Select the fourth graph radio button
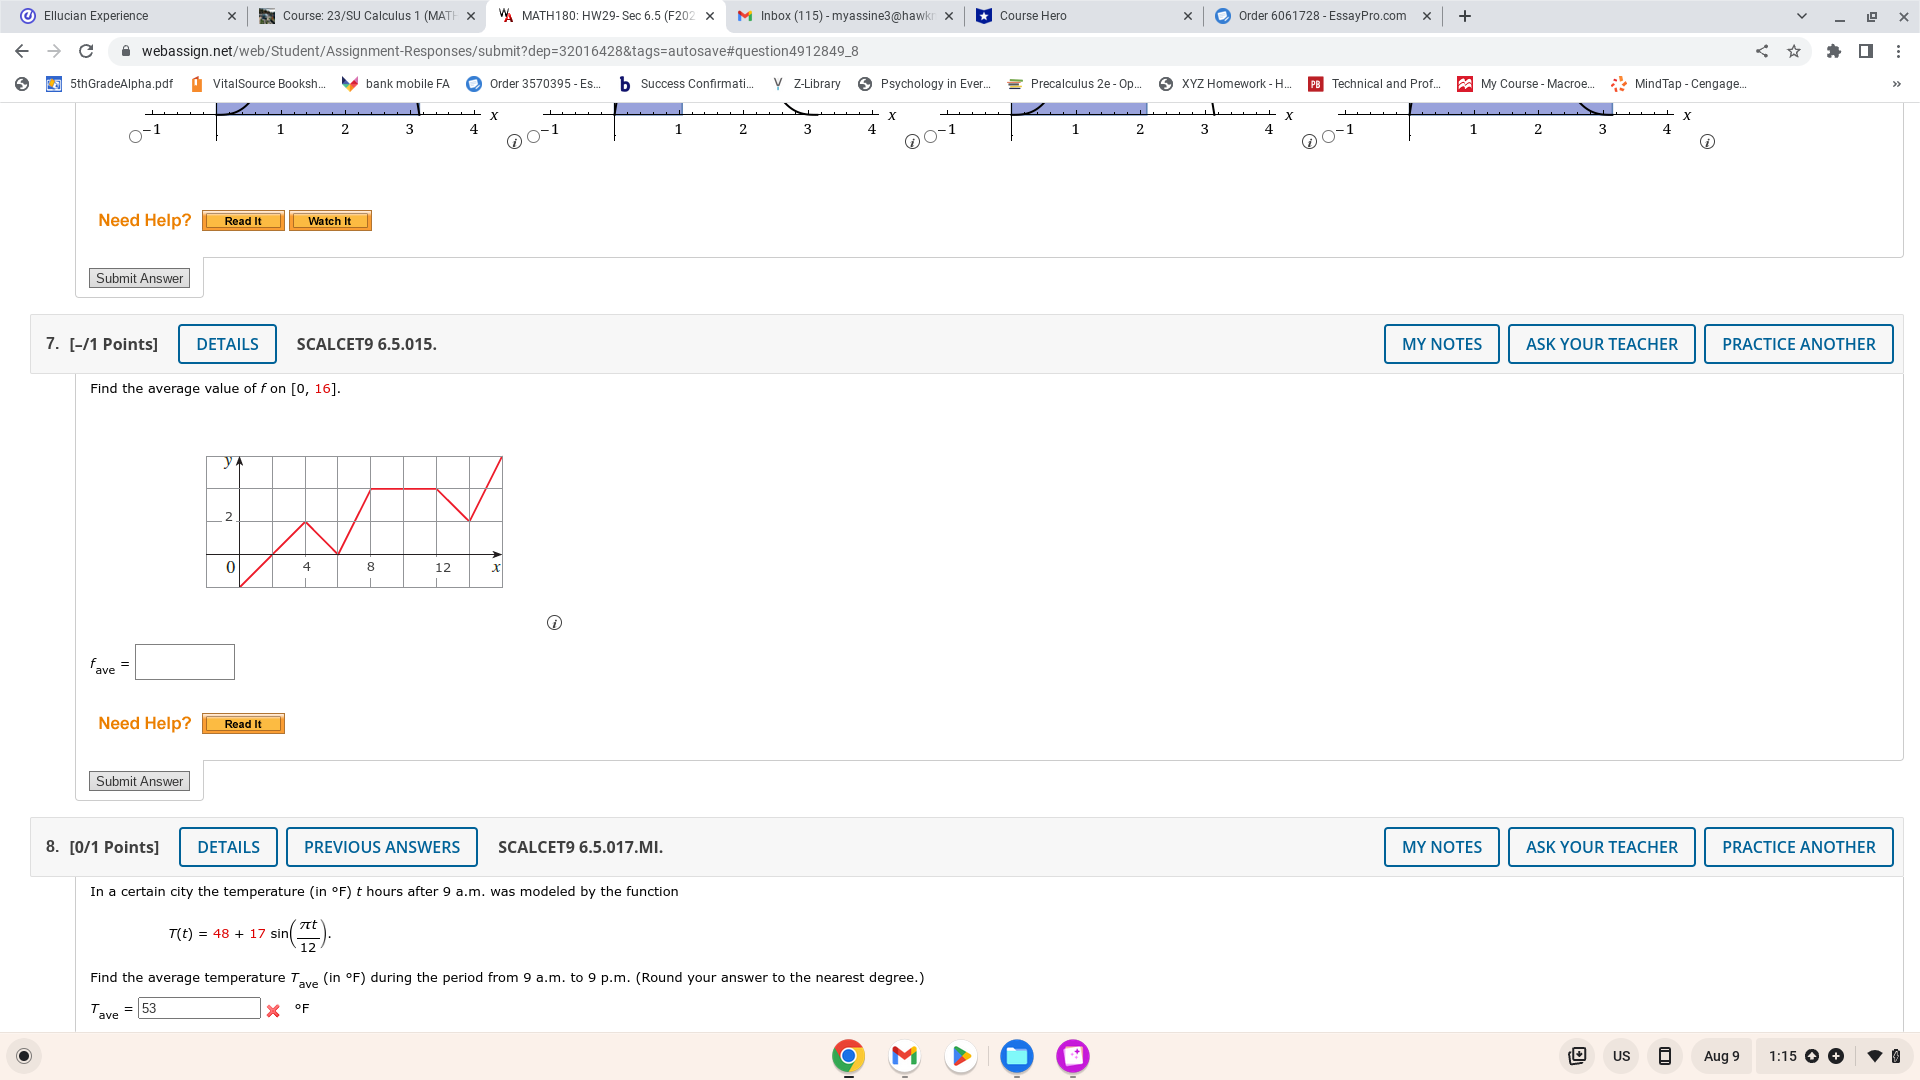The width and height of the screenshot is (1920, 1080). pos(1328,137)
